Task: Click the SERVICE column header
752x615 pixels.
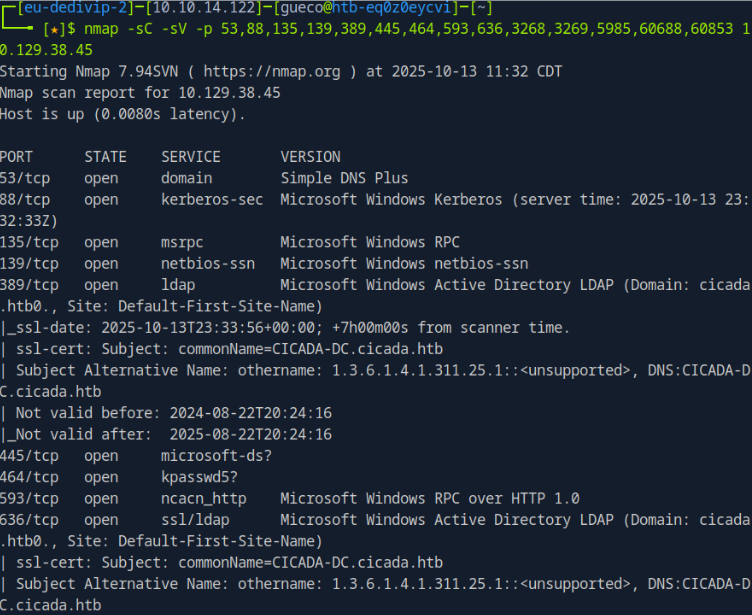Action: (190, 157)
